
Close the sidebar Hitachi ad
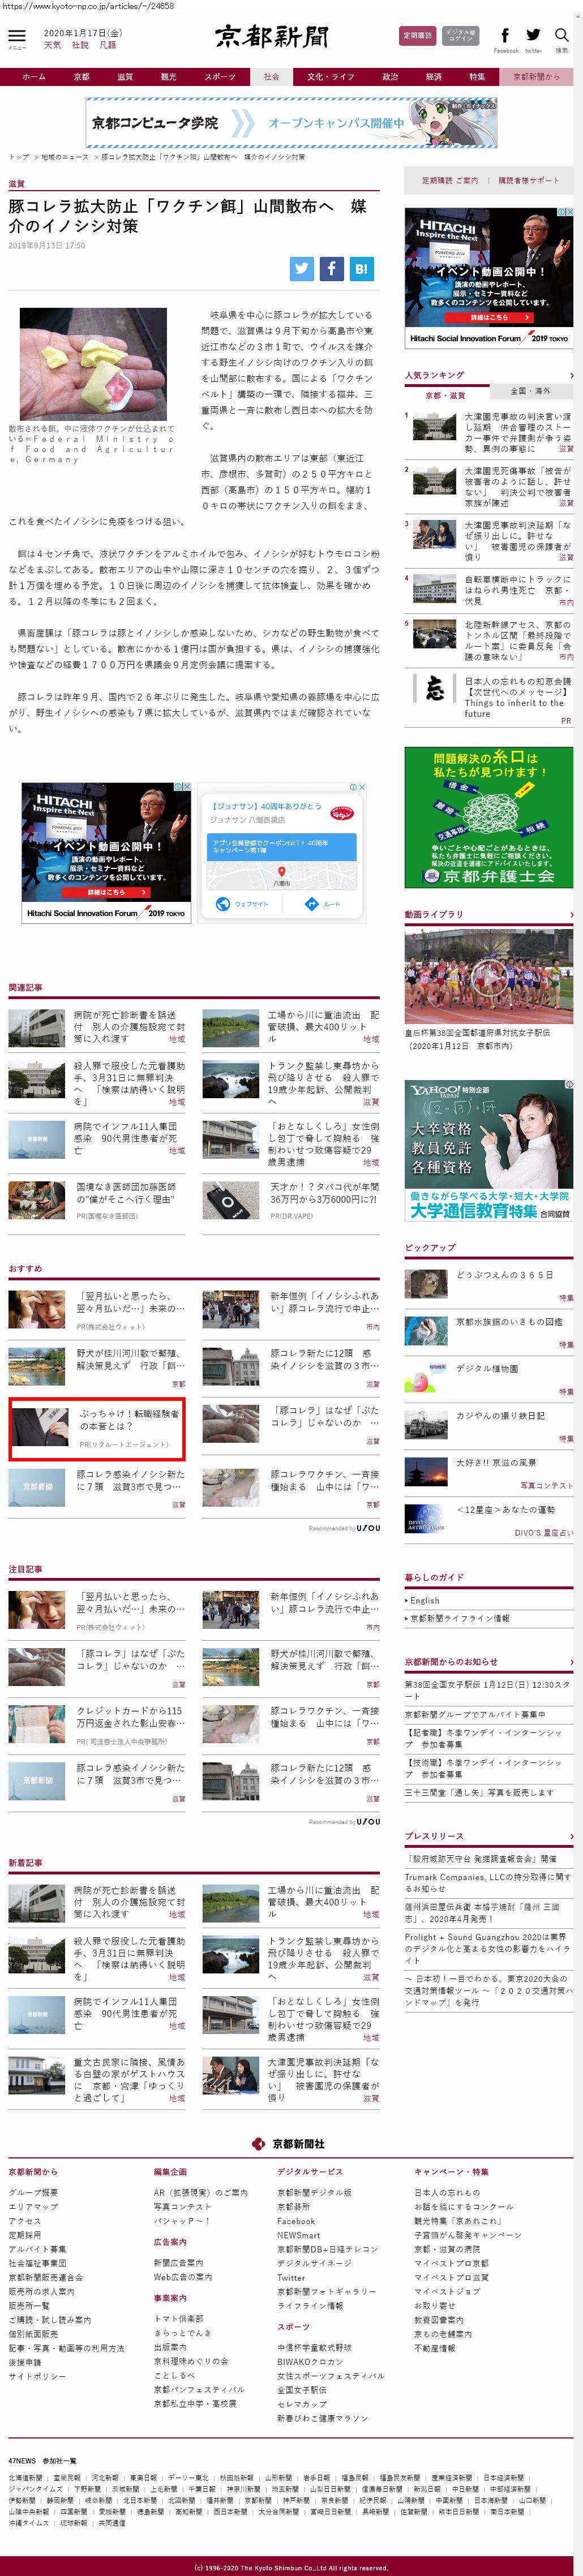[569, 212]
